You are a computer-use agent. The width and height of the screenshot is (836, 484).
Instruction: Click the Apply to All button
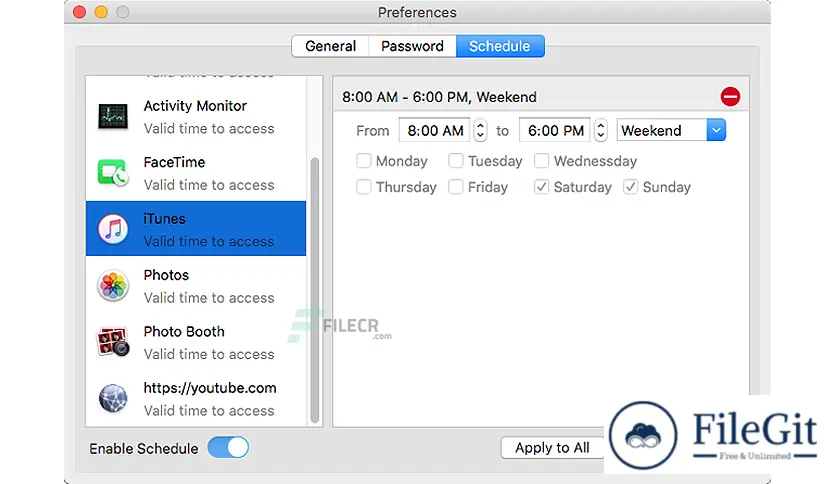tap(552, 448)
